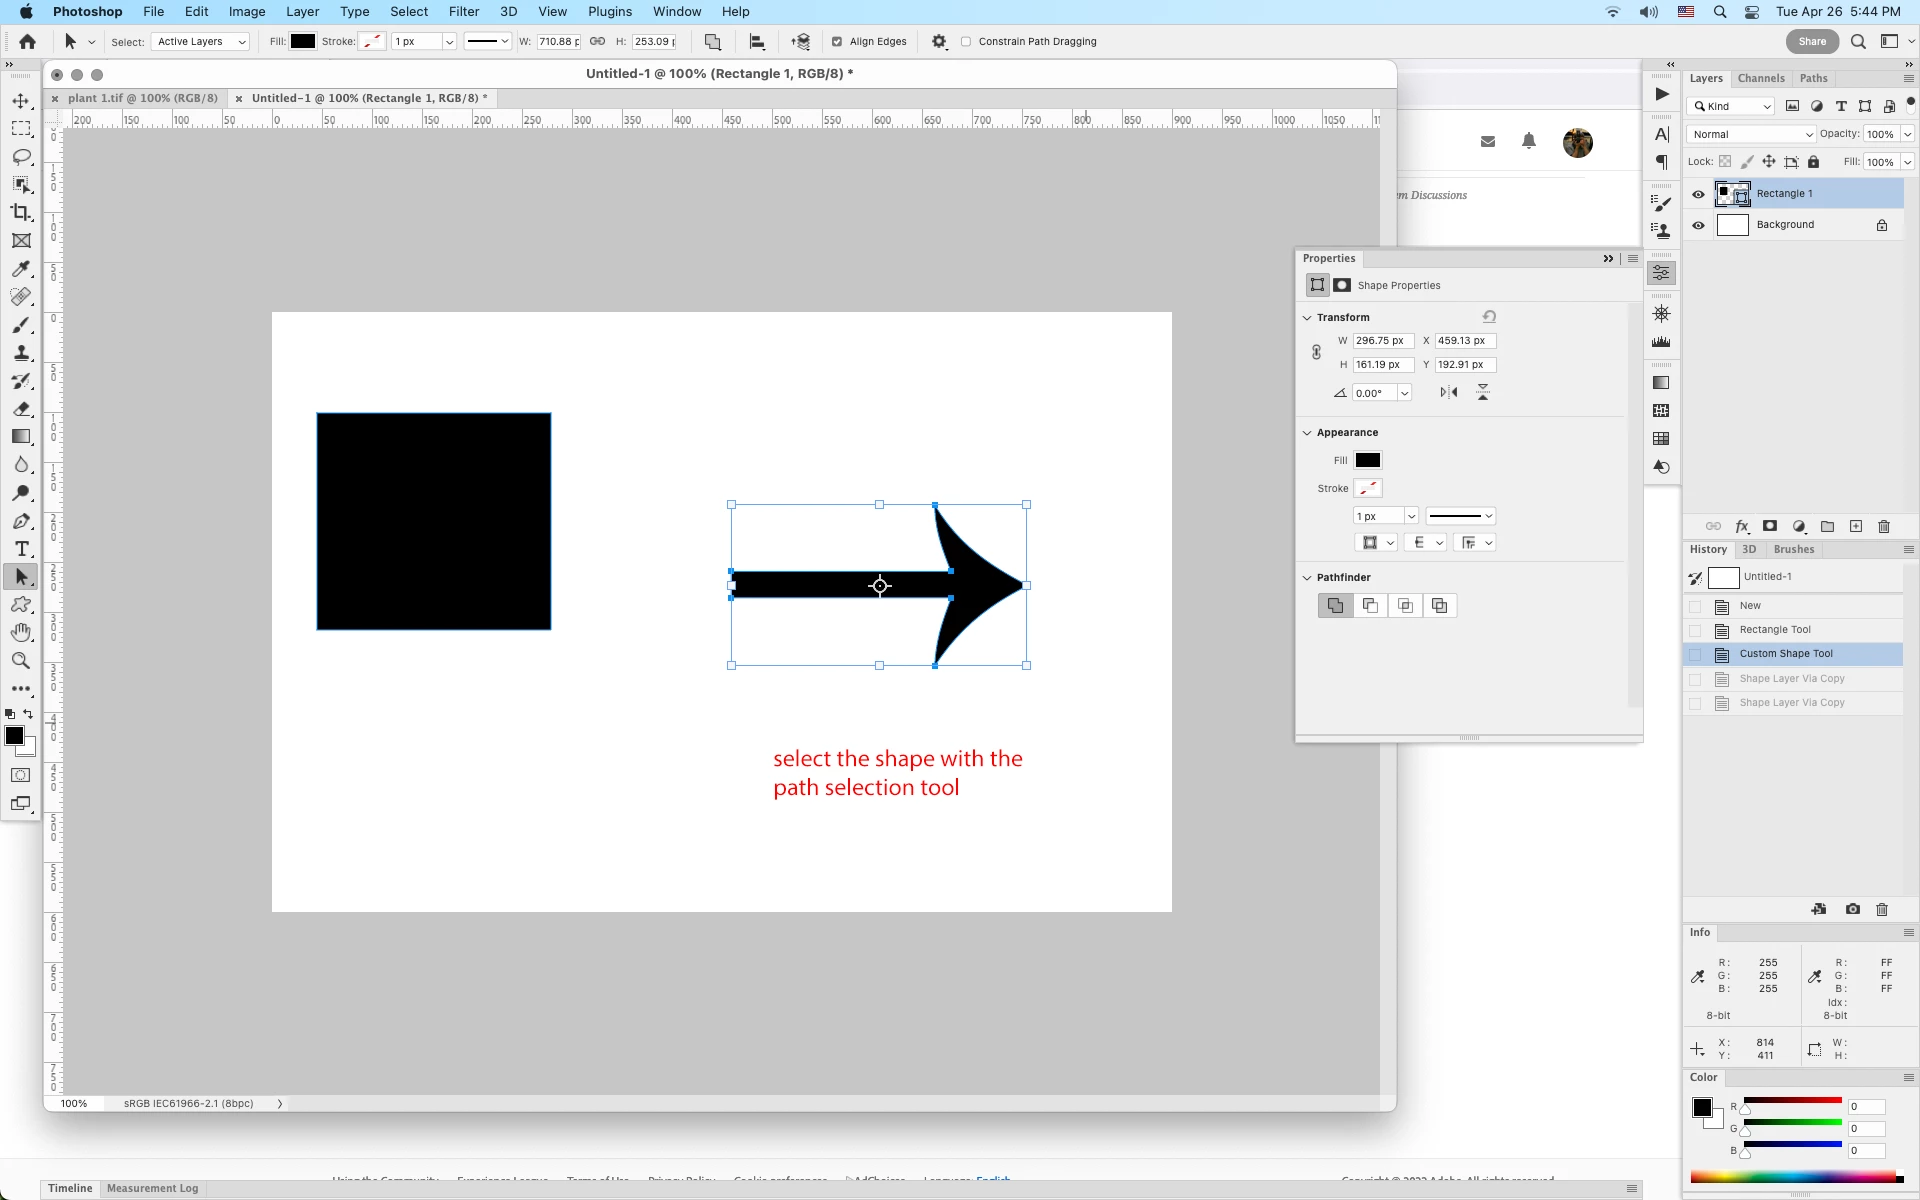1920x1200 pixels.
Task: Select the Horizontal Type tool
Action: (21, 549)
